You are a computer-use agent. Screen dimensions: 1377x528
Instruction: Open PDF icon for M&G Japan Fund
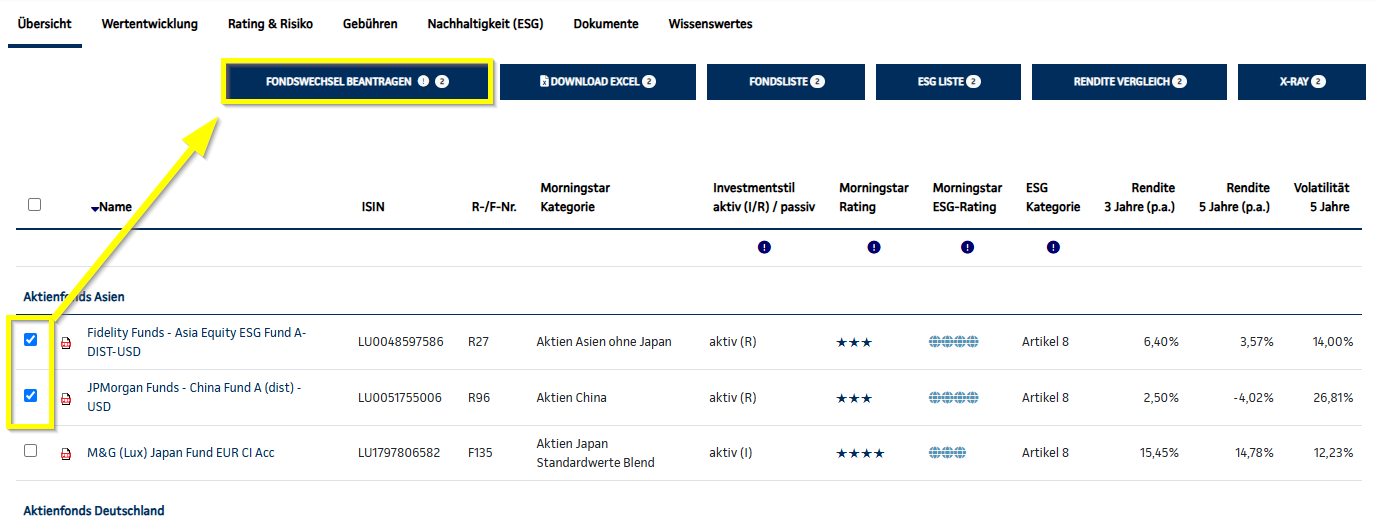pyautogui.click(x=67, y=454)
